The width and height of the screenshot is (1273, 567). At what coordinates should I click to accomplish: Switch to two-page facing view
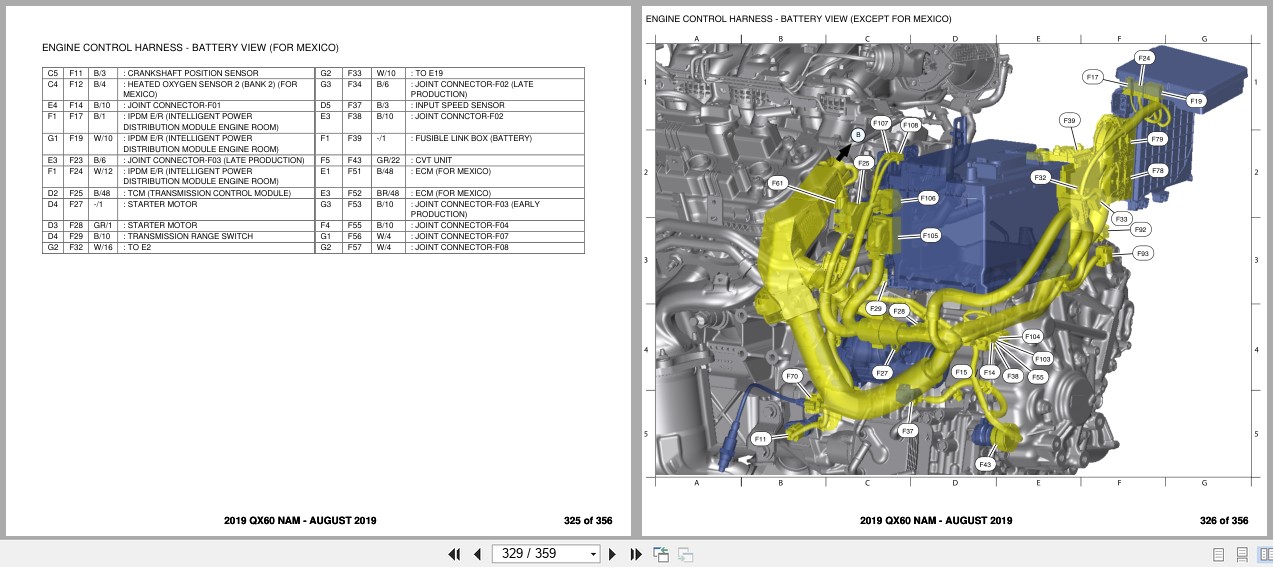(x=1263, y=554)
